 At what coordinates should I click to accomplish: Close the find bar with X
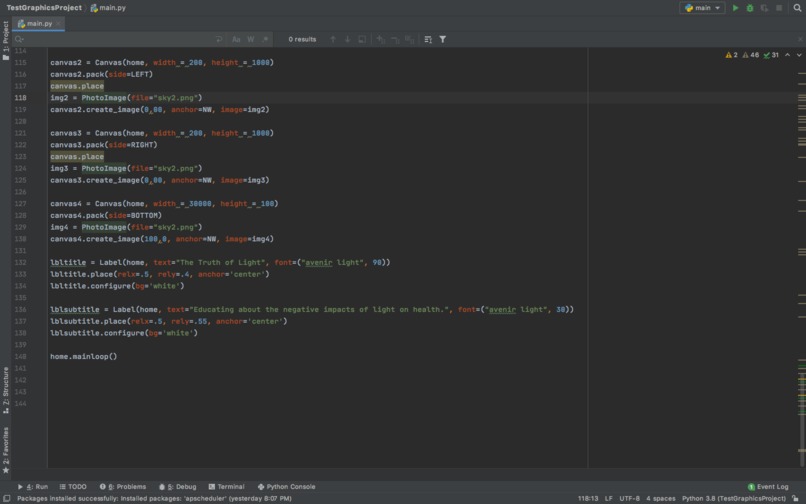[800, 39]
